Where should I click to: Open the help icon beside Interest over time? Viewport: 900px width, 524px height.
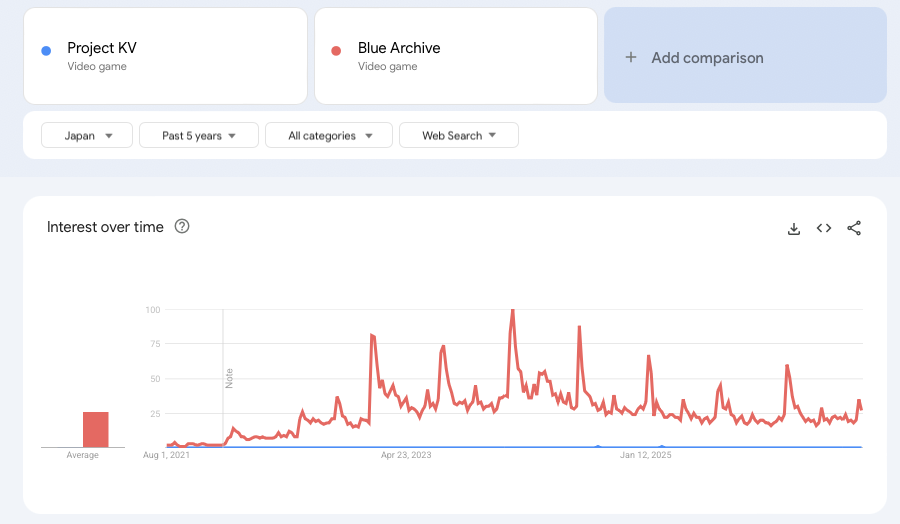tap(182, 227)
